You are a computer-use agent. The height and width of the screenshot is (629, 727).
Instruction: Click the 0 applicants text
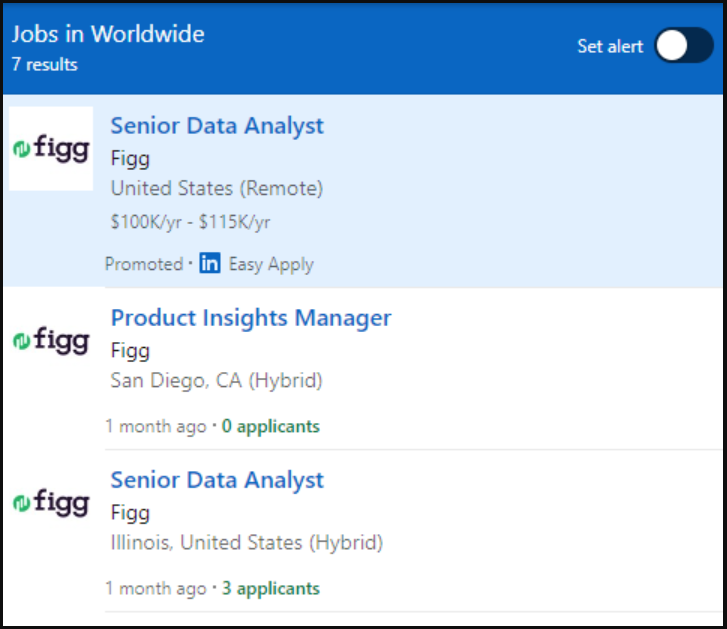tap(271, 426)
